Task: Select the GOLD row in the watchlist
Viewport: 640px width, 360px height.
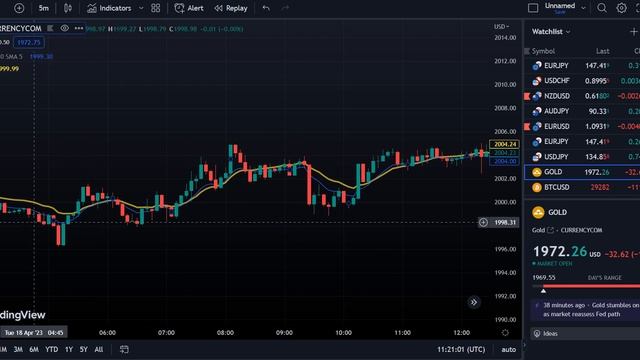Action: (582, 172)
